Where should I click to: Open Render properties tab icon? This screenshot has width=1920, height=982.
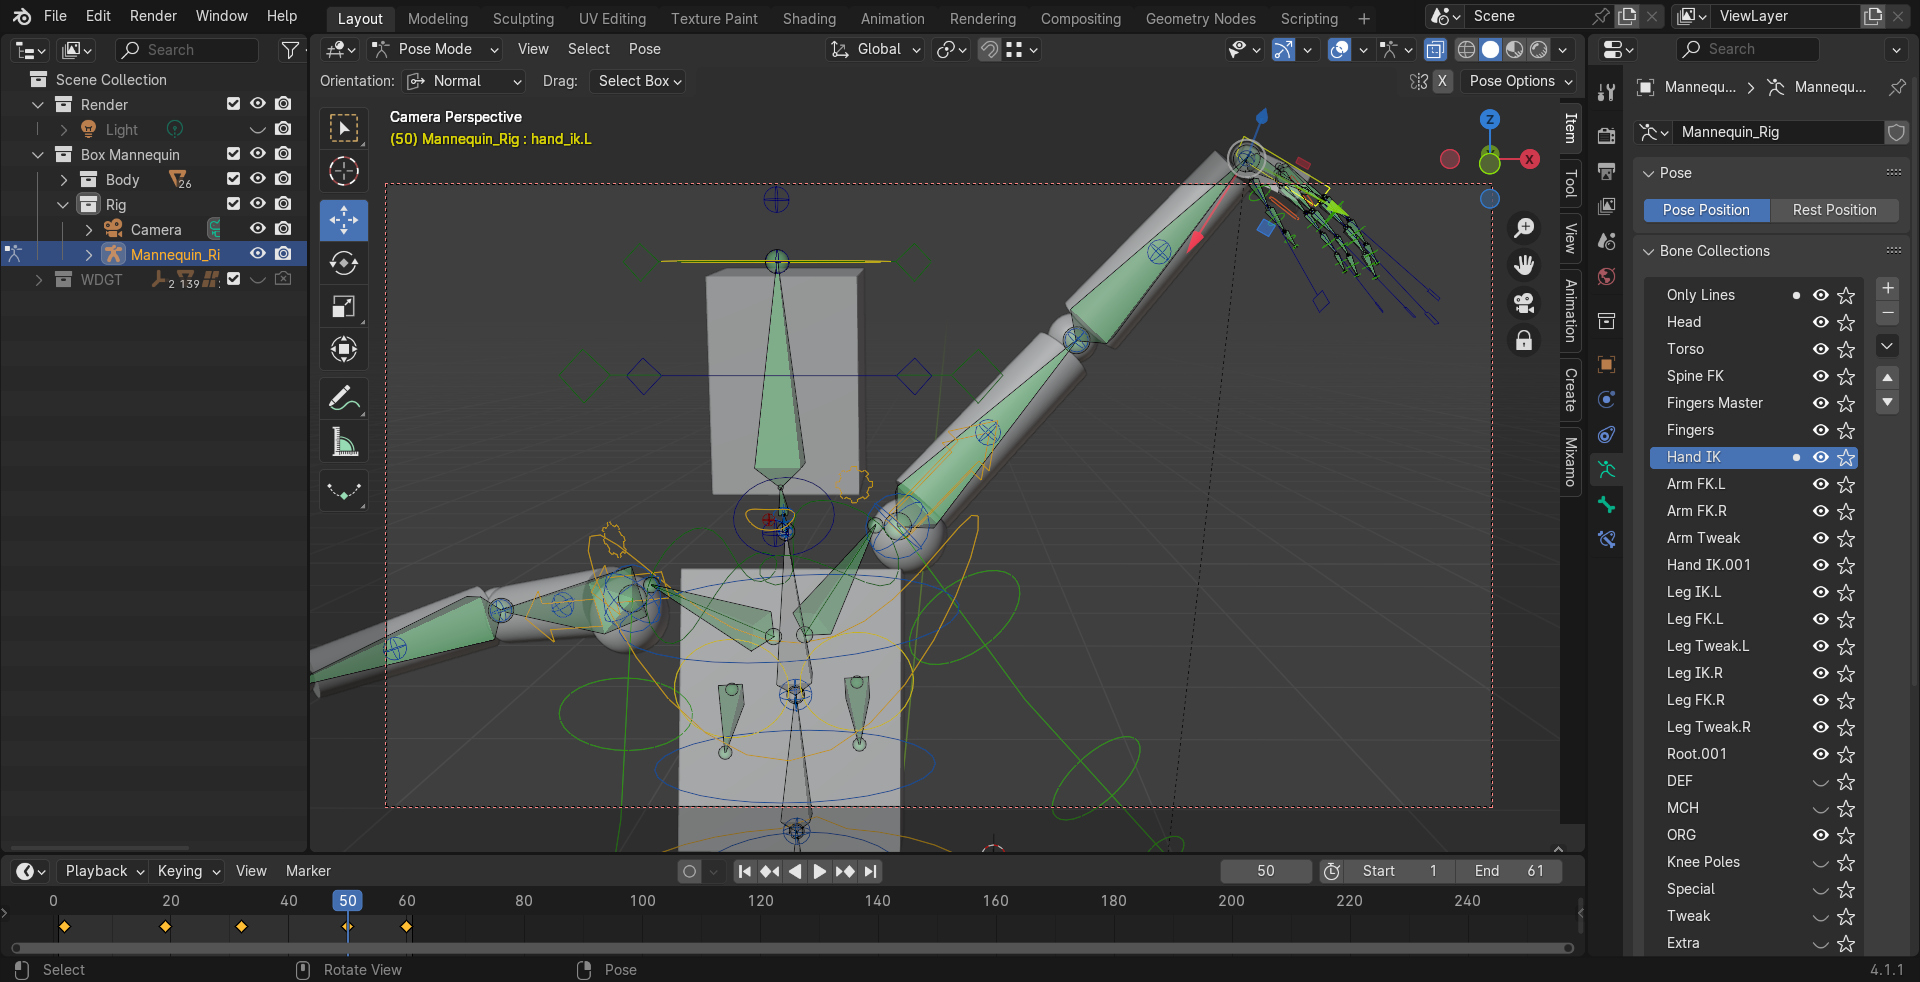[x=1607, y=136]
